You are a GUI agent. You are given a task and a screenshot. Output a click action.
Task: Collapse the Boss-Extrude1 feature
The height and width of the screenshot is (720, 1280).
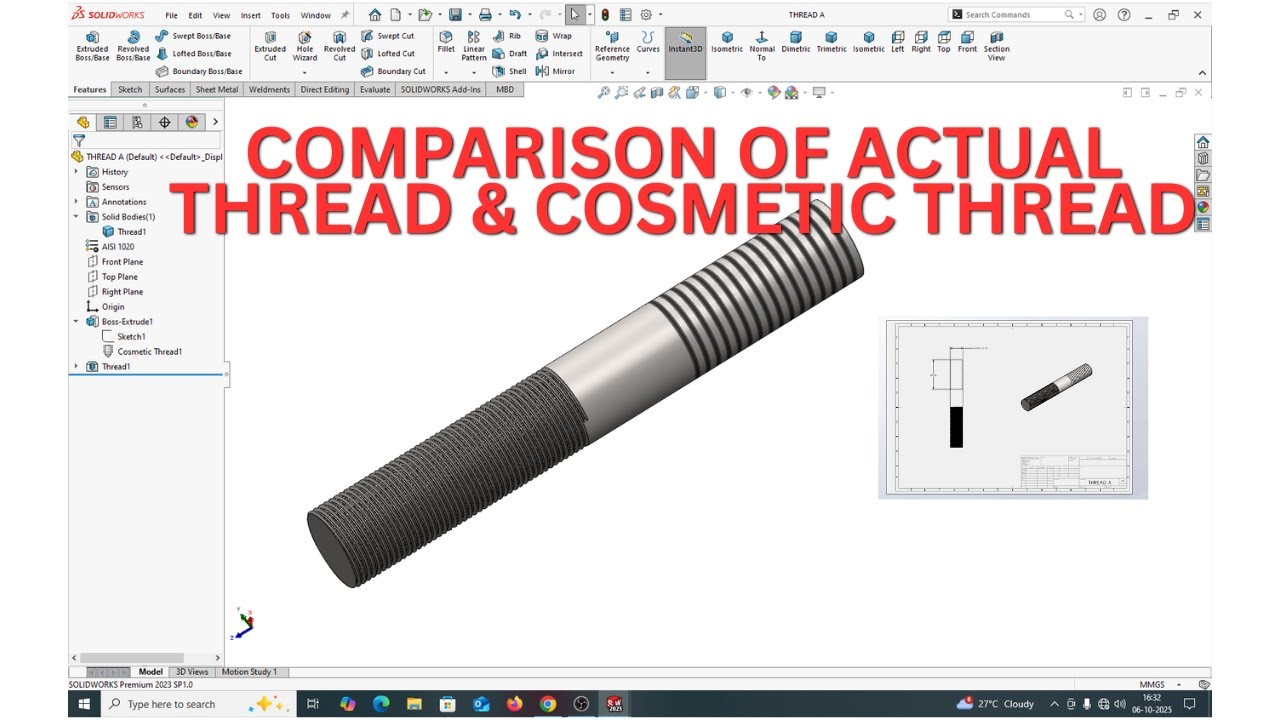pos(77,322)
